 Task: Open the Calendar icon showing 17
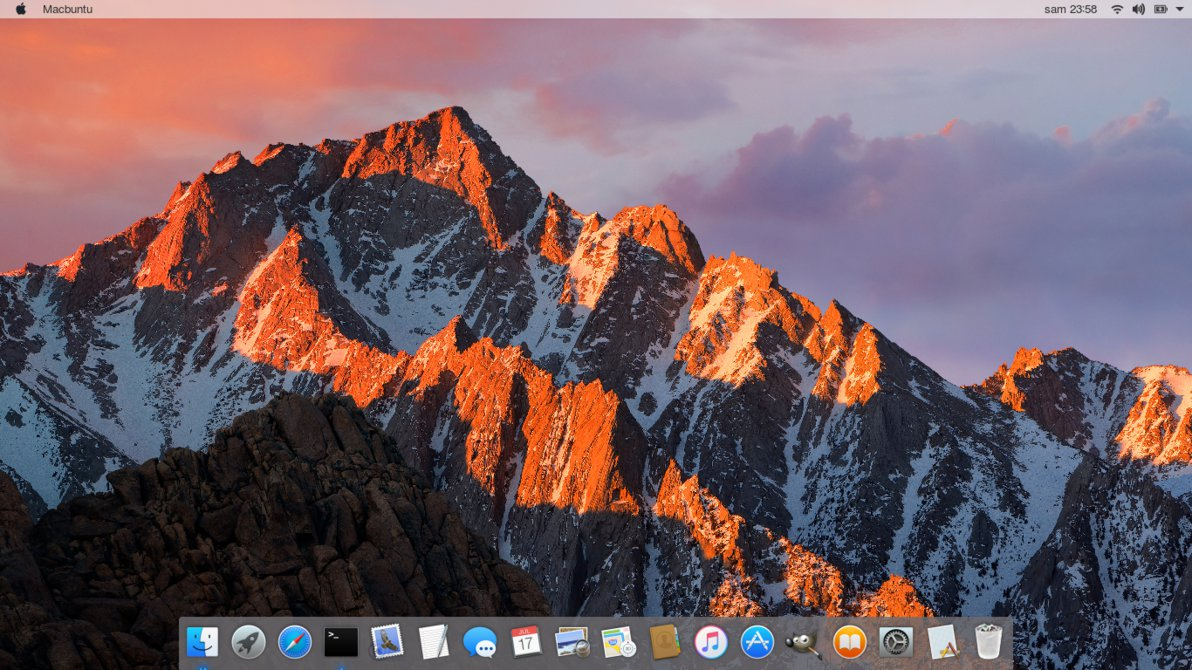click(526, 643)
